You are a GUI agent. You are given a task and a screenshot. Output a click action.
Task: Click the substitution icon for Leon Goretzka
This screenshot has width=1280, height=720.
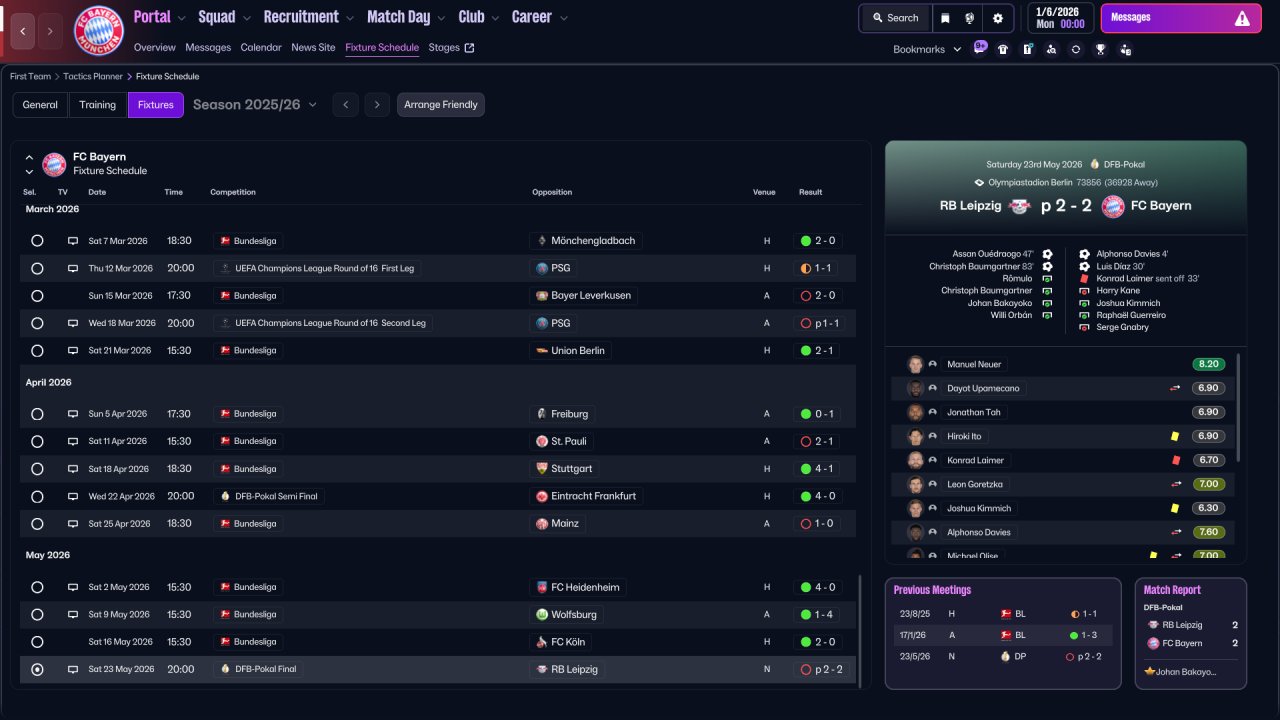[1176, 484]
